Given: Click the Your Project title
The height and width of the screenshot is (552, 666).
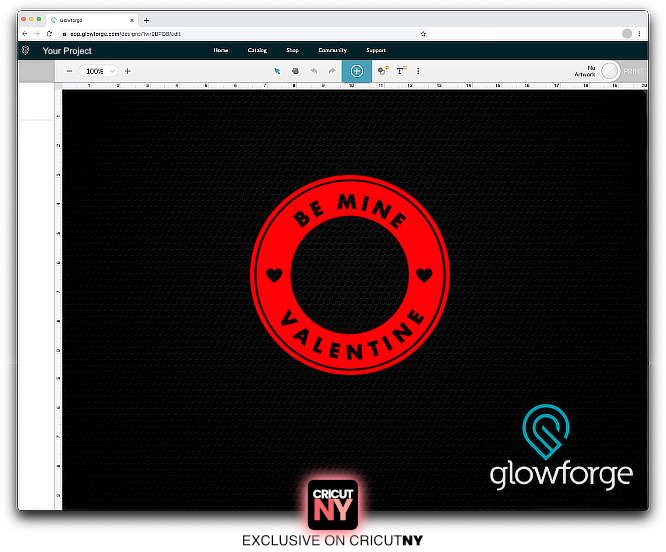Looking at the screenshot, I should (67, 51).
